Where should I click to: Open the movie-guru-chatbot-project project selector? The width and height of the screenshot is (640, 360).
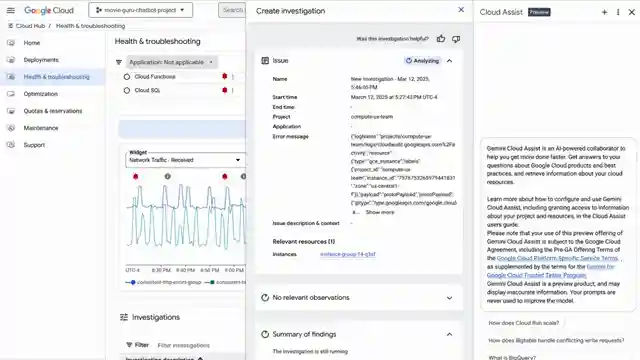point(140,10)
